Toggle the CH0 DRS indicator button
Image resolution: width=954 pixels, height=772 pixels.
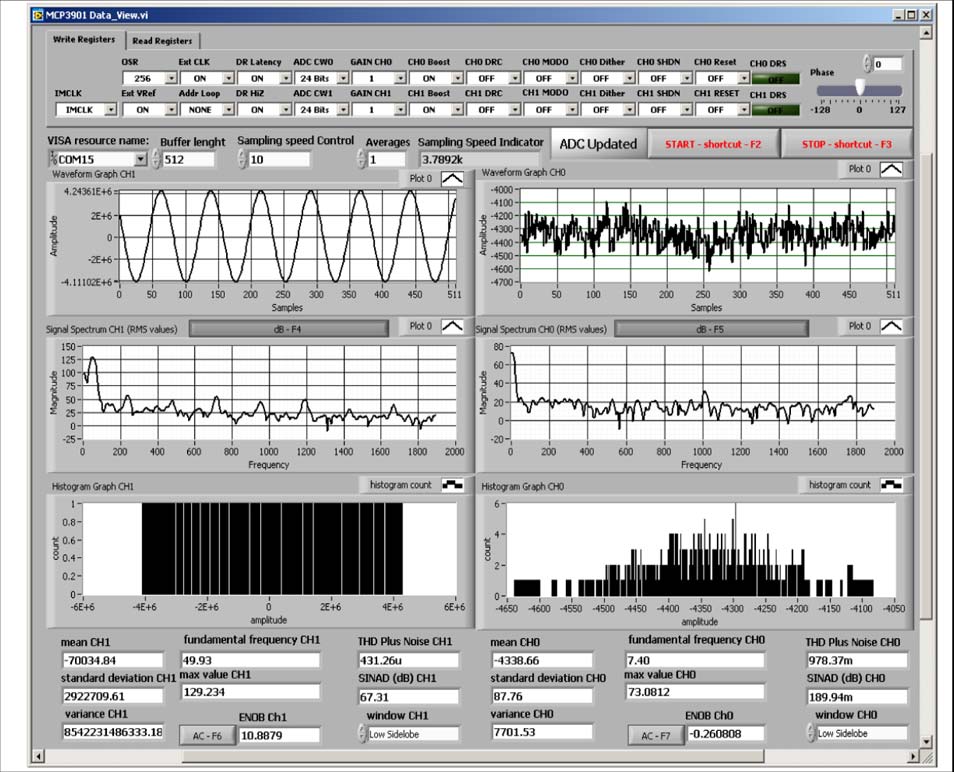[775, 80]
